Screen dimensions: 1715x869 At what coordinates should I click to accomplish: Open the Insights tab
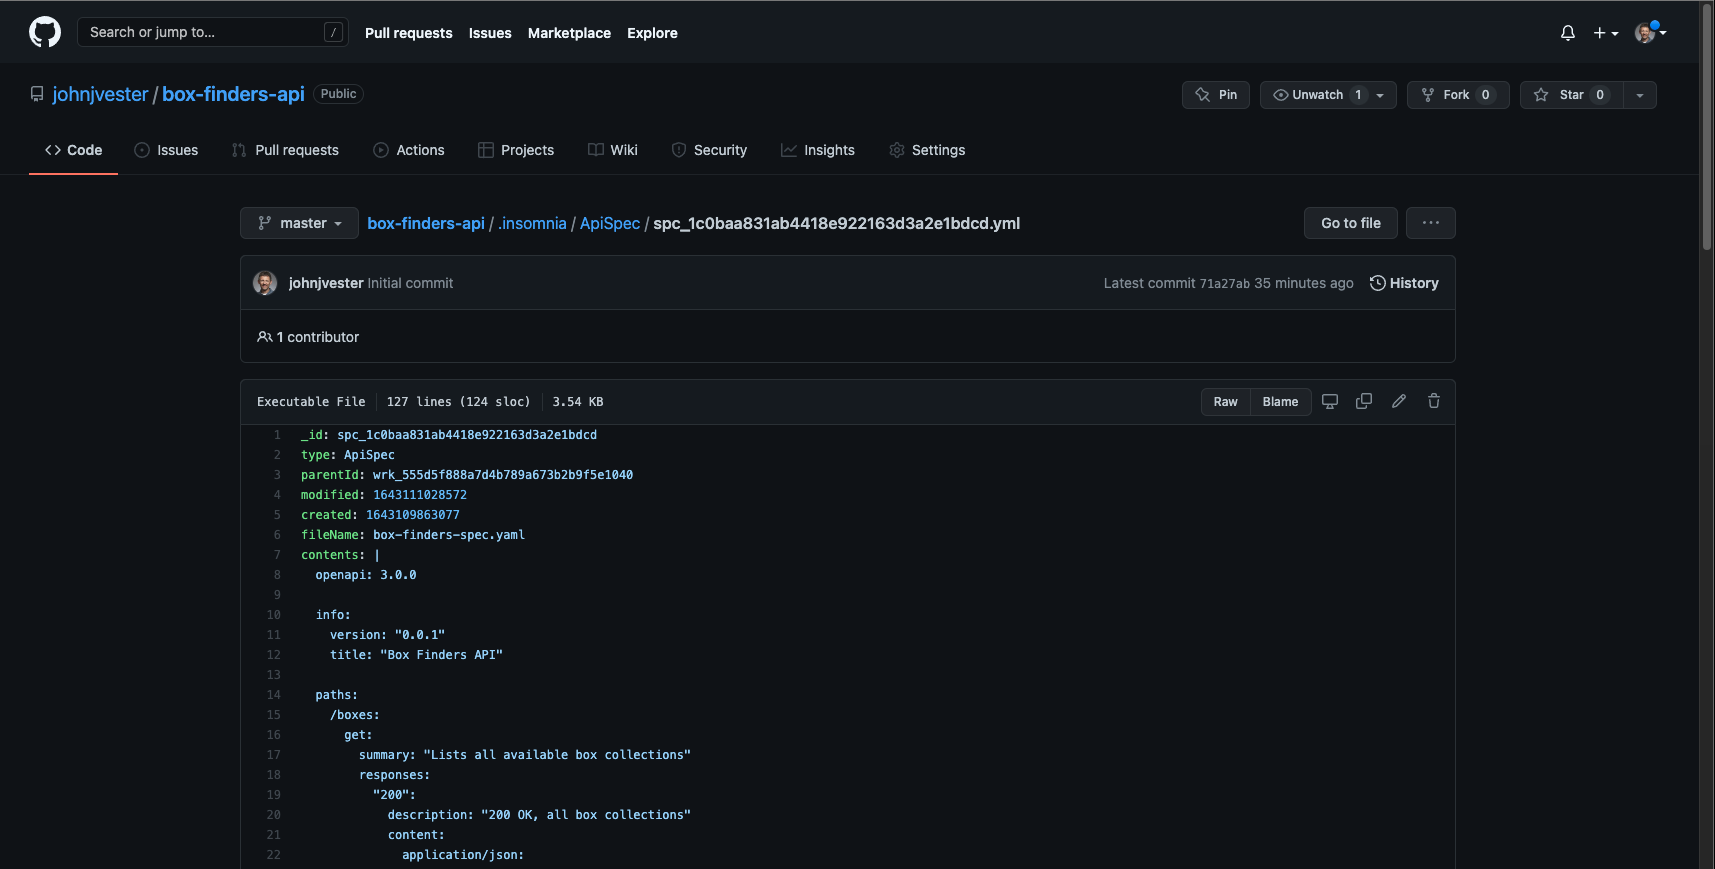(818, 150)
